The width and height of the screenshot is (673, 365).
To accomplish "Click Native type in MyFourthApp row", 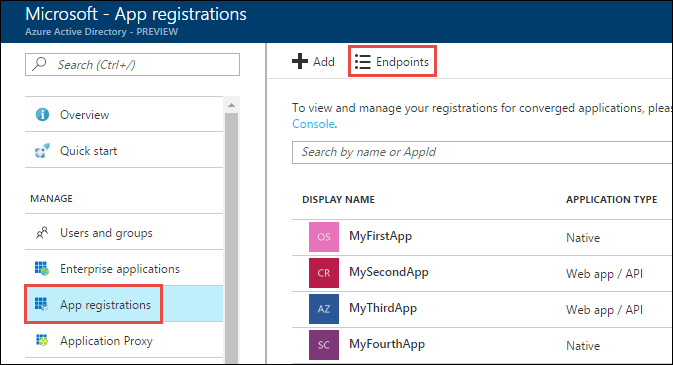I will pyautogui.click(x=583, y=346).
